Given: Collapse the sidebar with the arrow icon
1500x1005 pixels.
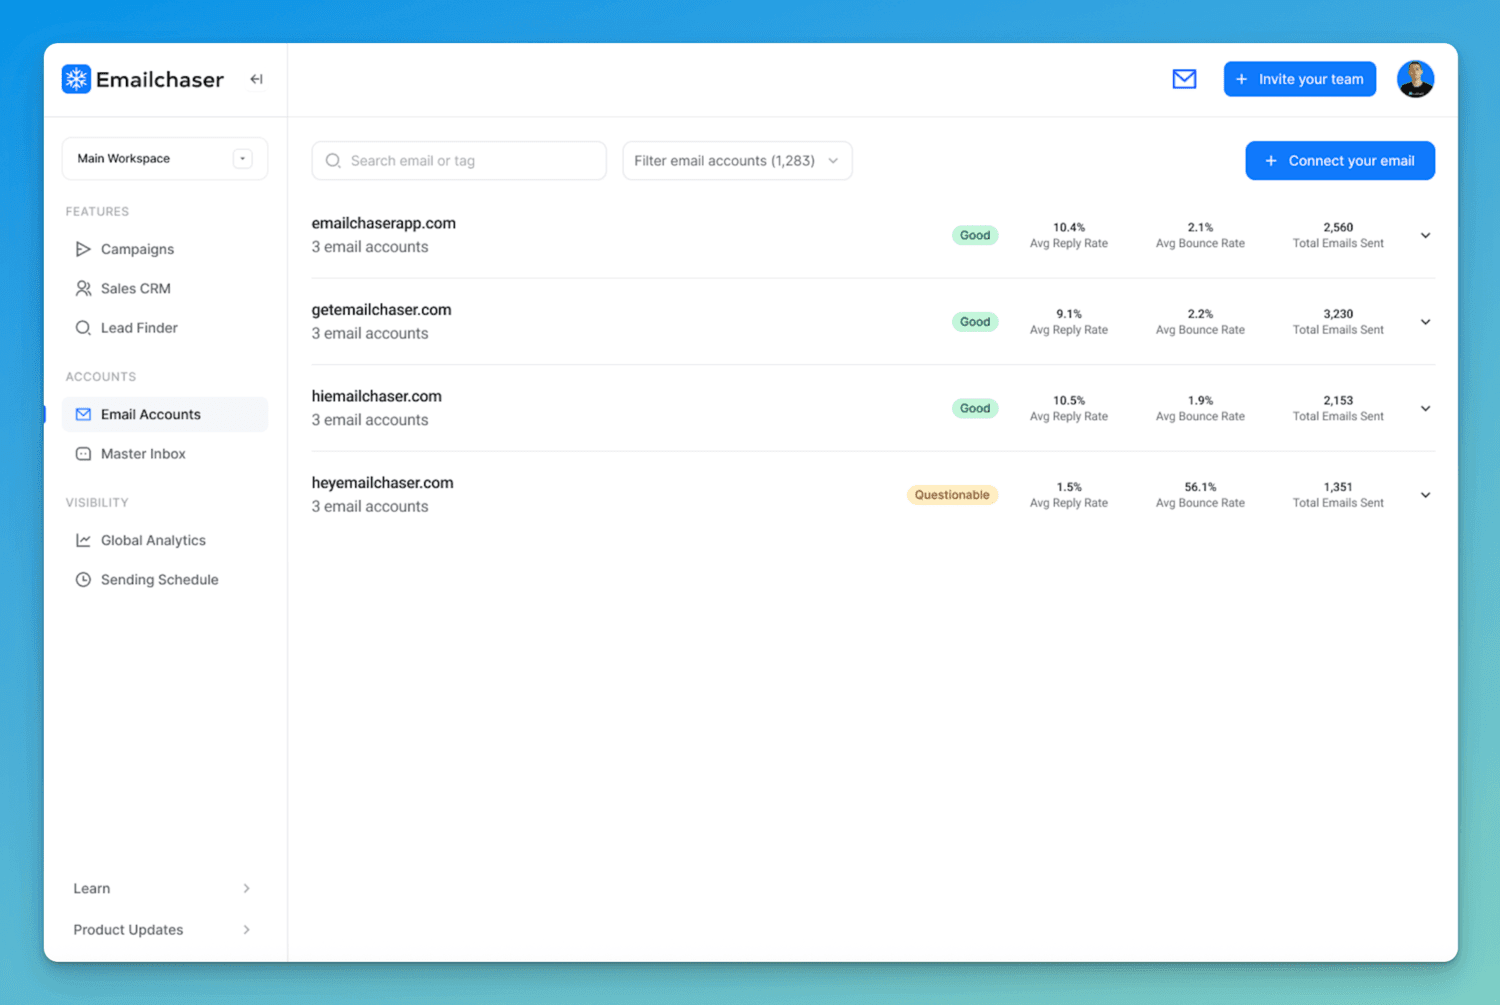Looking at the screenshot, I should pos(256,78).
